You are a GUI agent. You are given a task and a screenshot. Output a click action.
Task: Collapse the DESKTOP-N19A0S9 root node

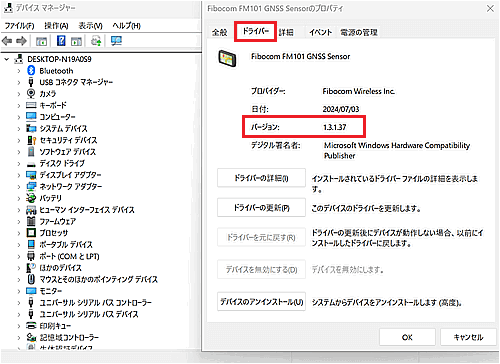(x=7, y=59)
